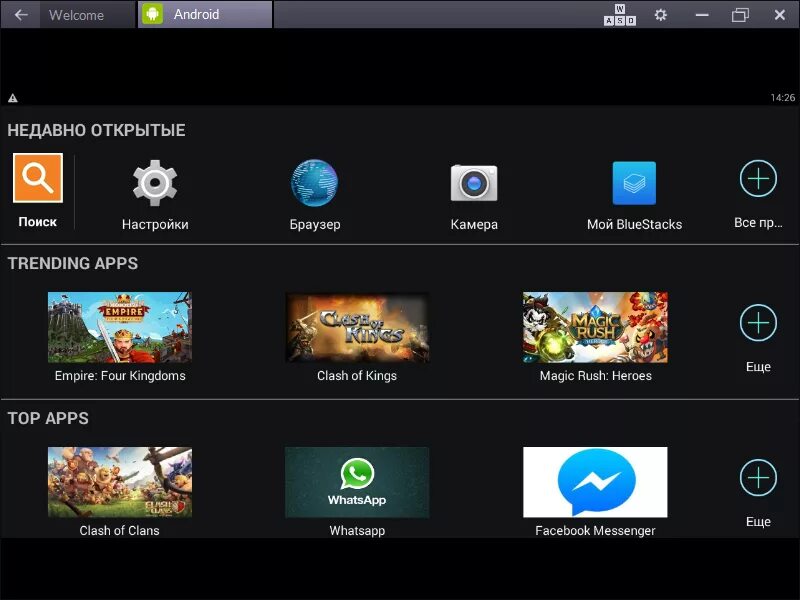The width and height of the screenshot is (800, 600).
Task: Click the Whatsapp caption text
Action: (357, 531)
